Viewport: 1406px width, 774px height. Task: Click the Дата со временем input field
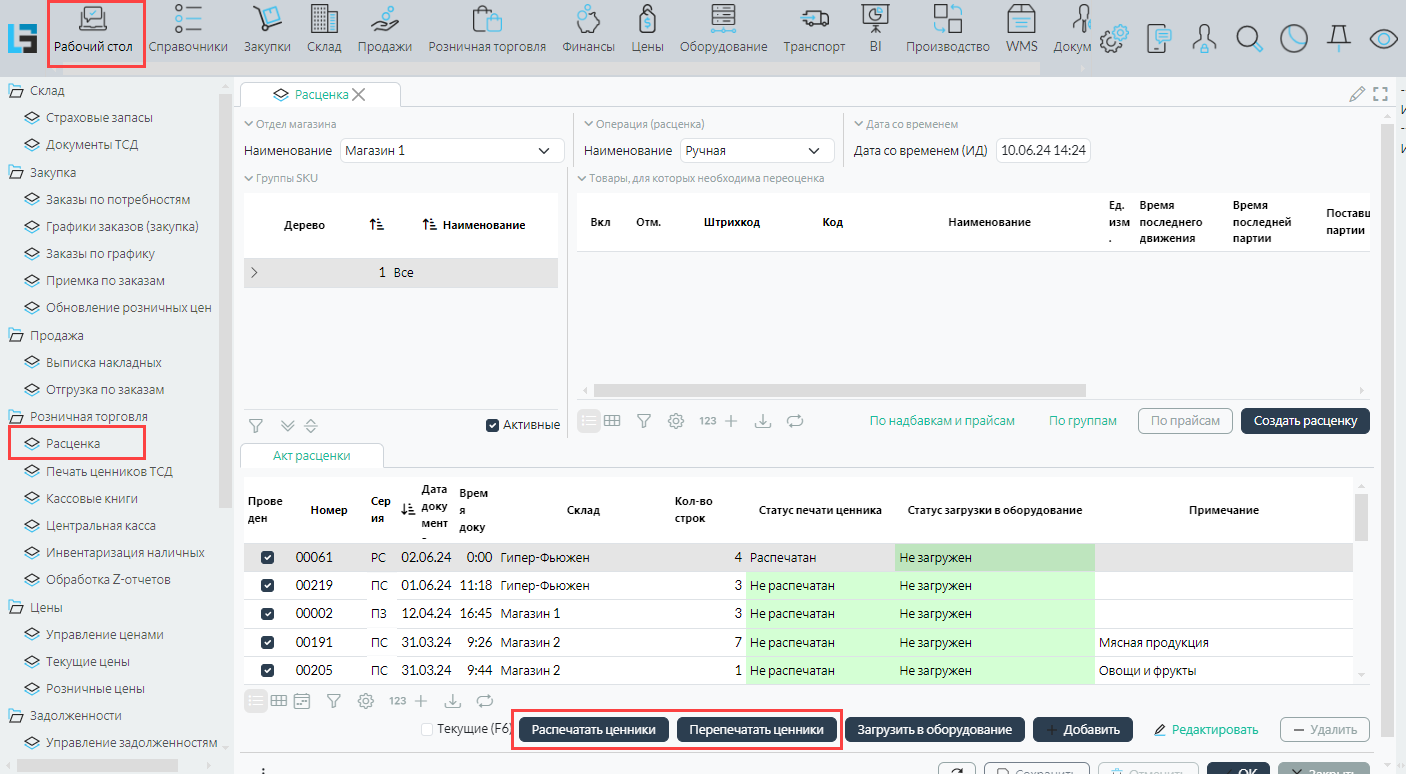1043,151
